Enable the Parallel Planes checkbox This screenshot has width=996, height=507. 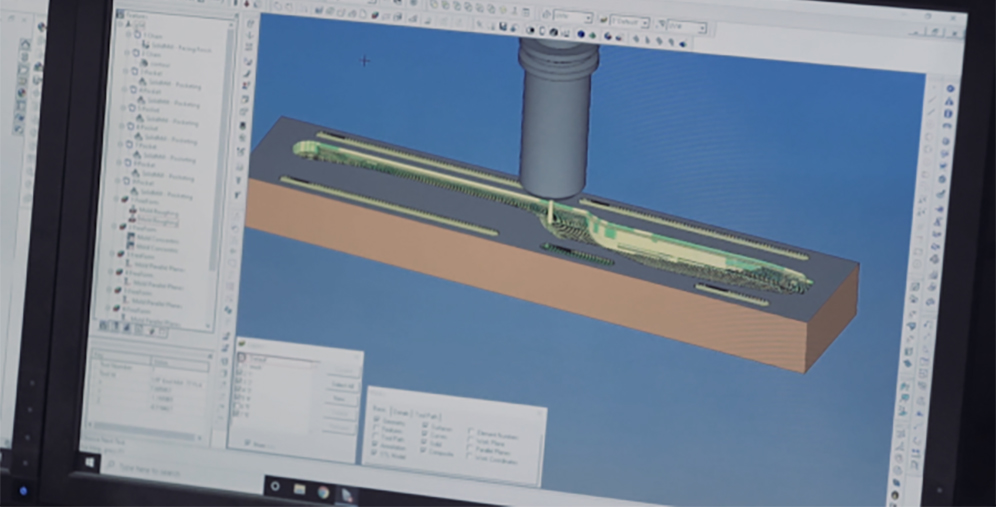470,449
